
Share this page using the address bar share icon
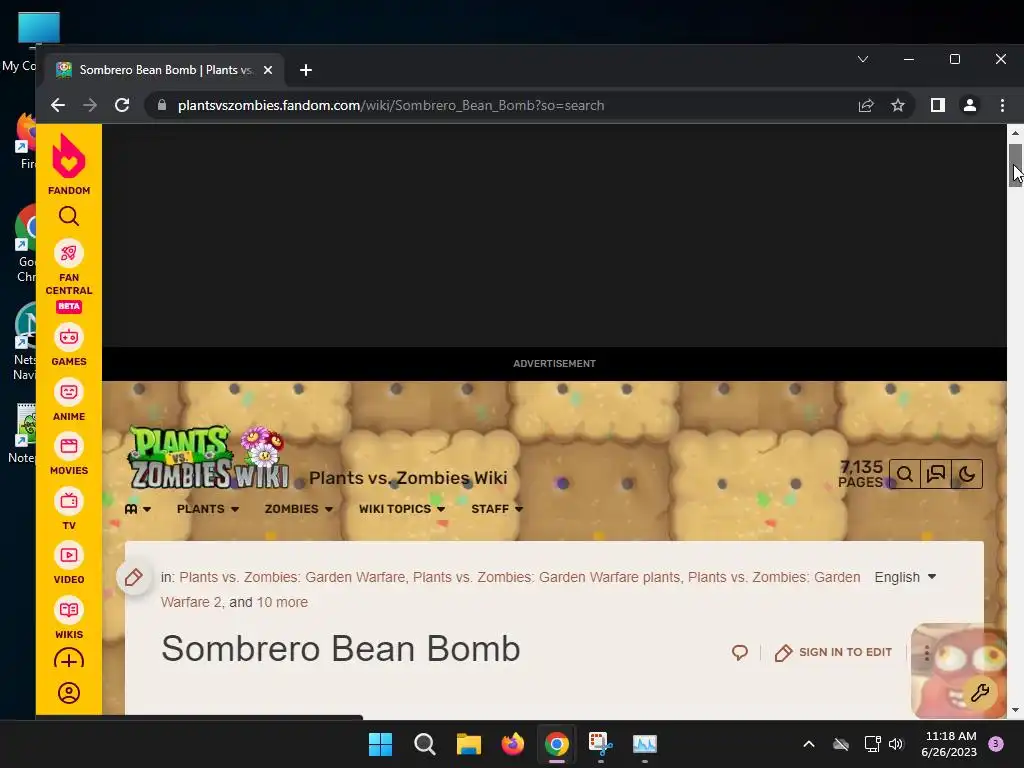pyautogui.click(x=866, y=105)
